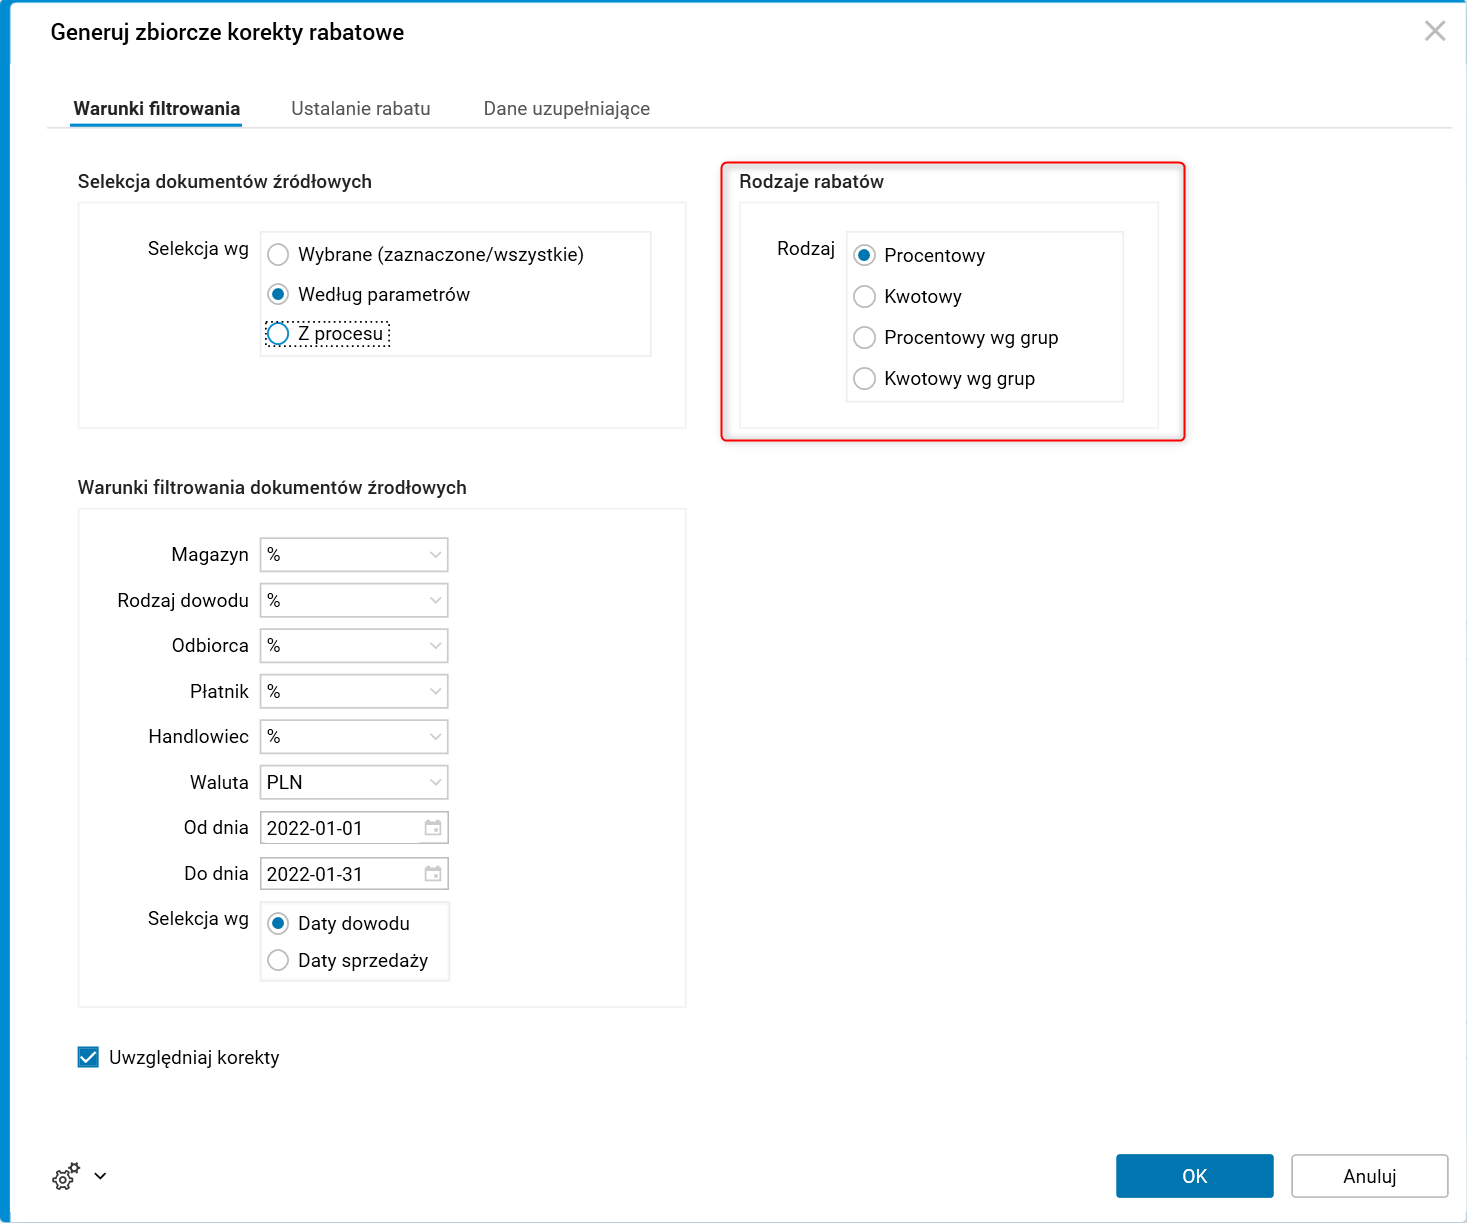The image size is (1467, 1223).
Task: Choose Procentowy wg grup radio option
Action: coord(865,338)
